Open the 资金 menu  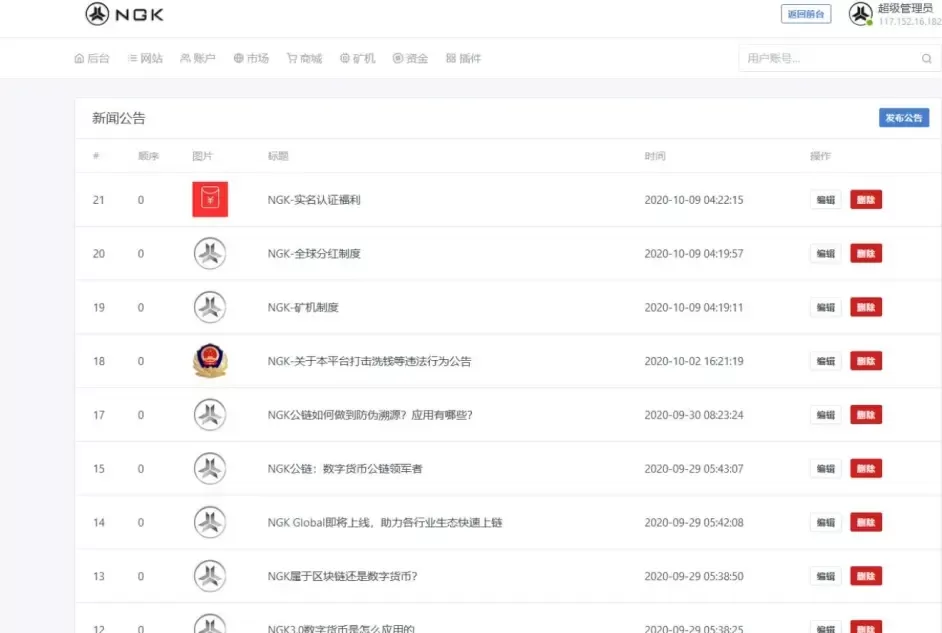coord(410,58)
